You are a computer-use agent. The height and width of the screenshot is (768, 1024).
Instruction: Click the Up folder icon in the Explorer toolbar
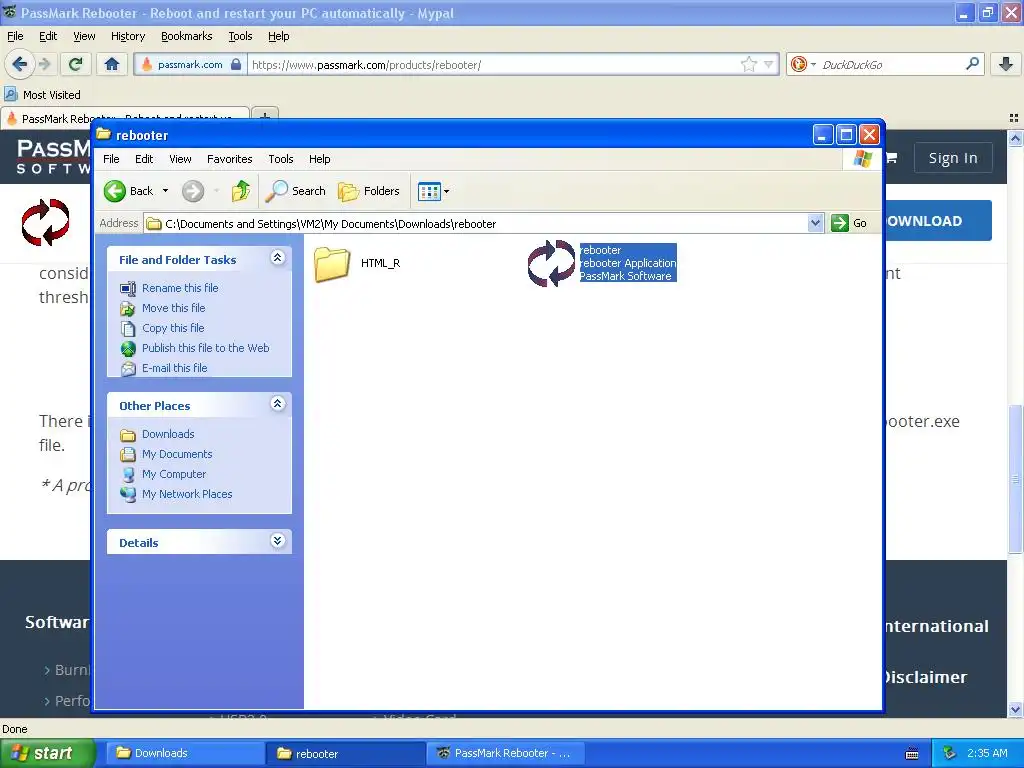coord(240,191)
